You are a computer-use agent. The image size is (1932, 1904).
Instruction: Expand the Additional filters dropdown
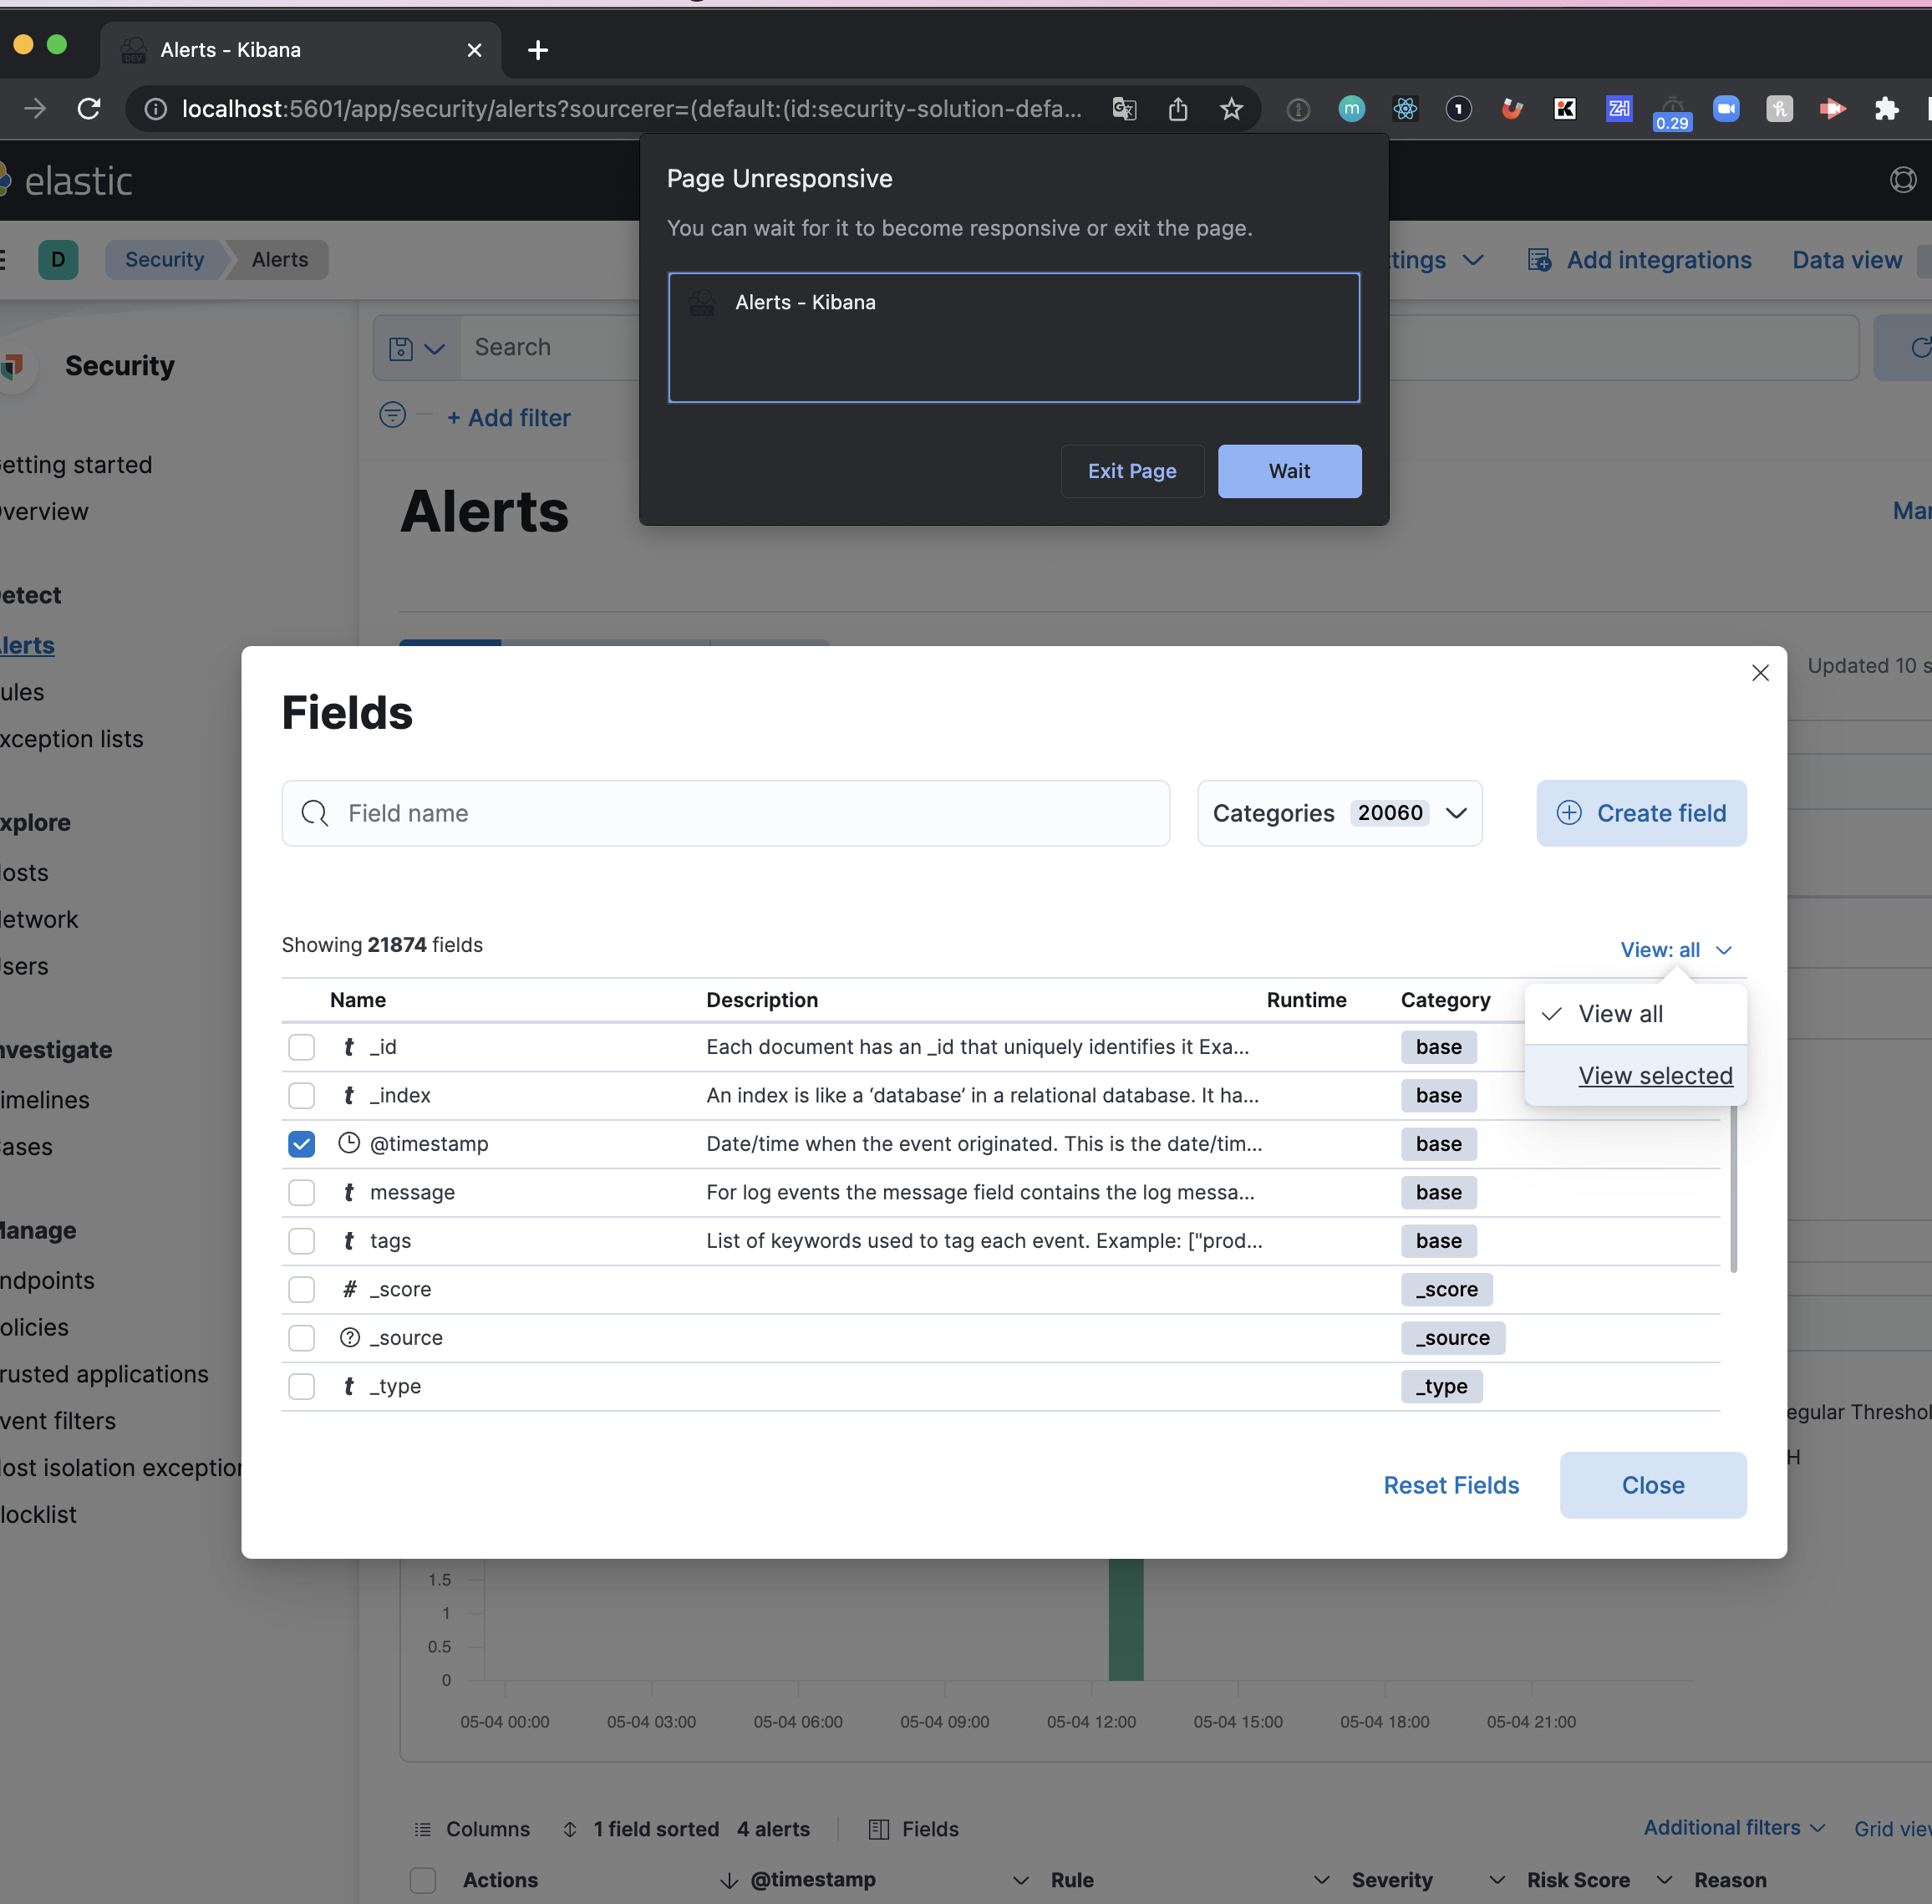point(1733,1827)
